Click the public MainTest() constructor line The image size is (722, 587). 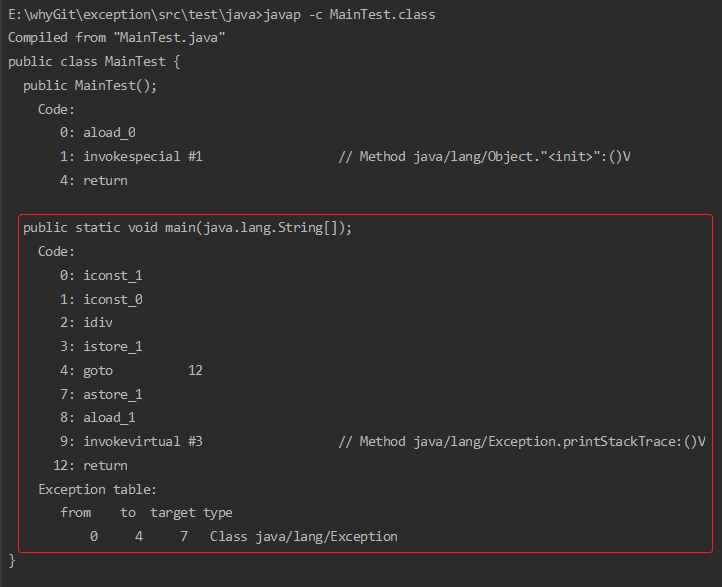click(x=90, y=86)
